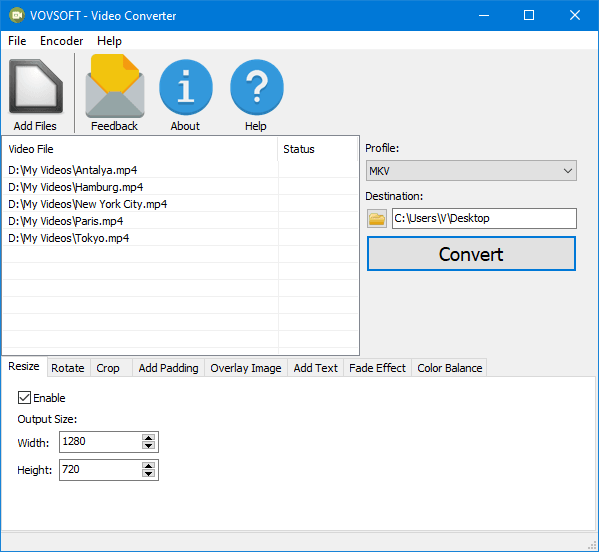Image resolution: width=599 pixels, height=552 pixels.
Task: Open the Help question mark icon
Action: 257,87
